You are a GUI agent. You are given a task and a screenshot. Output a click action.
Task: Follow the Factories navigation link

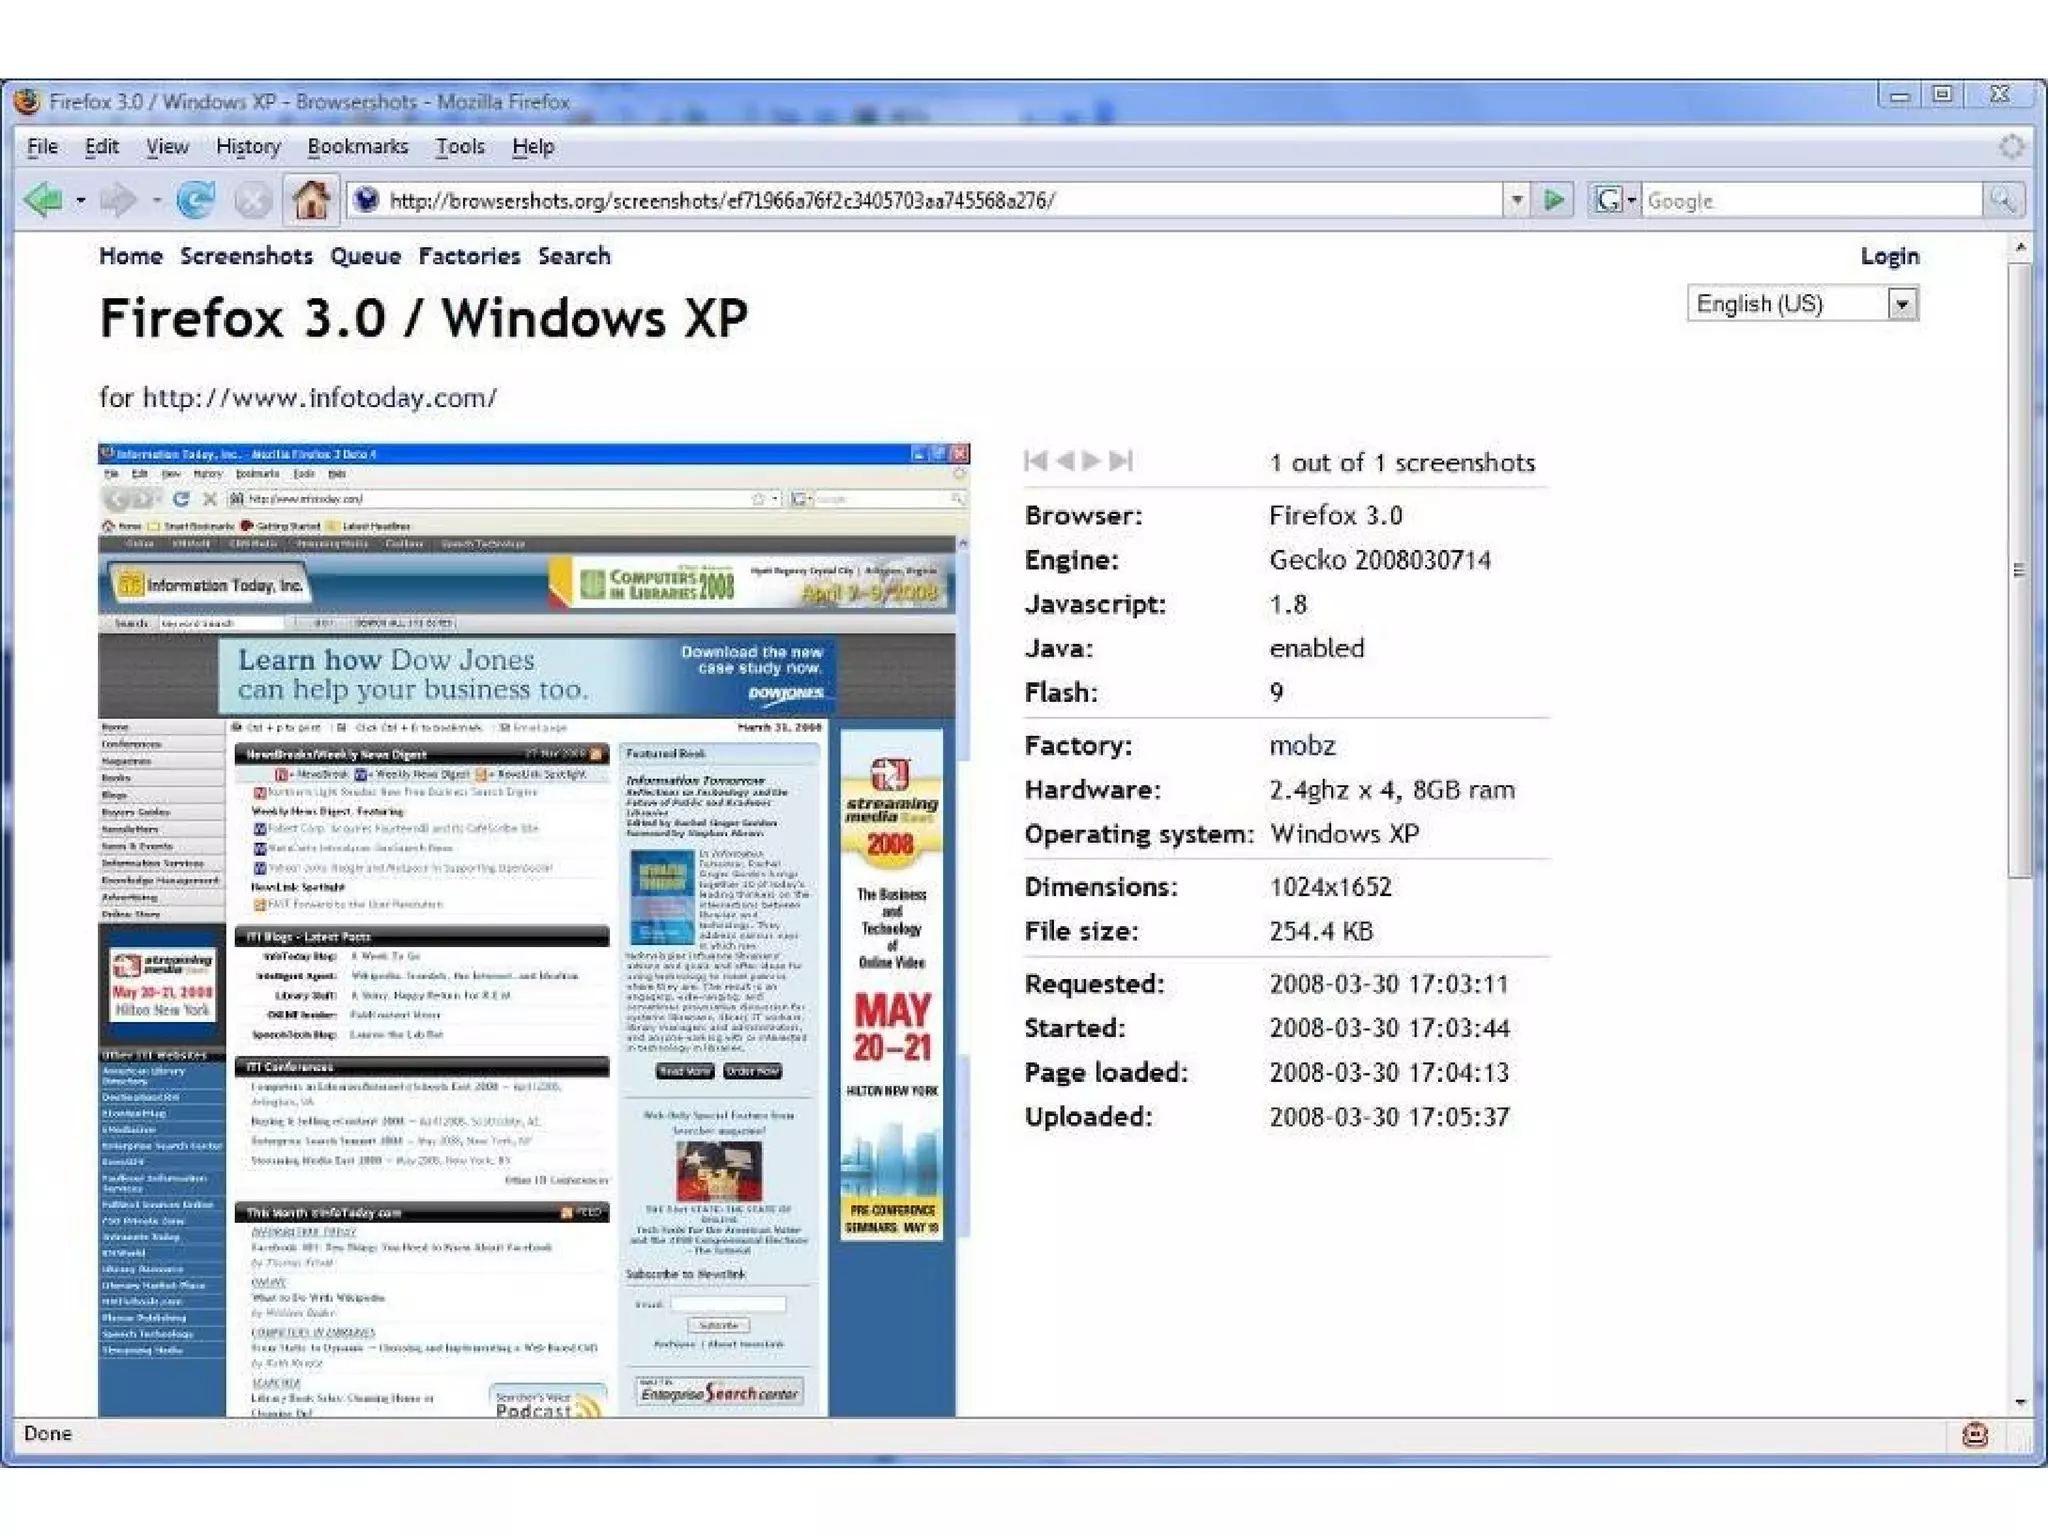[x=469, y=256]
